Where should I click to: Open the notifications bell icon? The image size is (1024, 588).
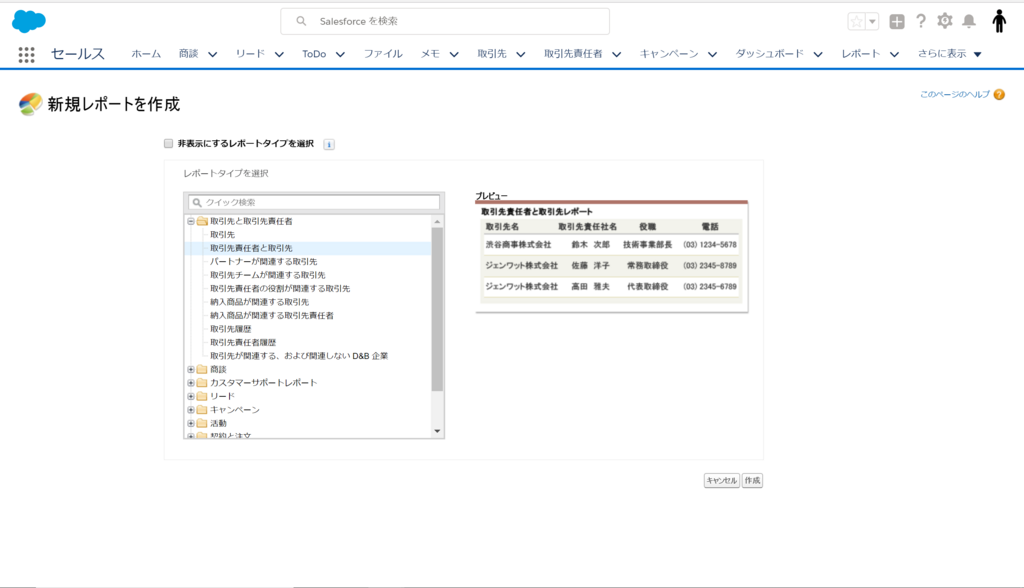[x=969, y=22]
